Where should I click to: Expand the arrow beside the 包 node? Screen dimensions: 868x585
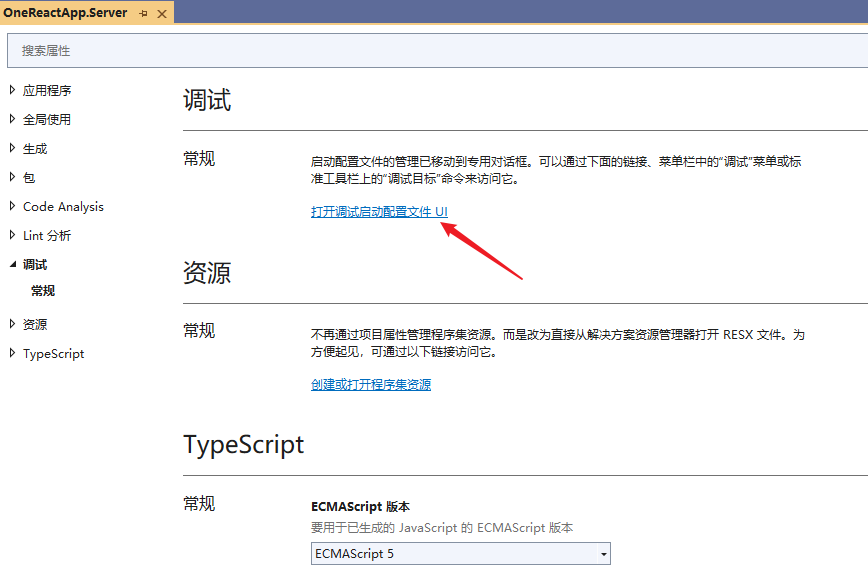click(x=12, y=177)
